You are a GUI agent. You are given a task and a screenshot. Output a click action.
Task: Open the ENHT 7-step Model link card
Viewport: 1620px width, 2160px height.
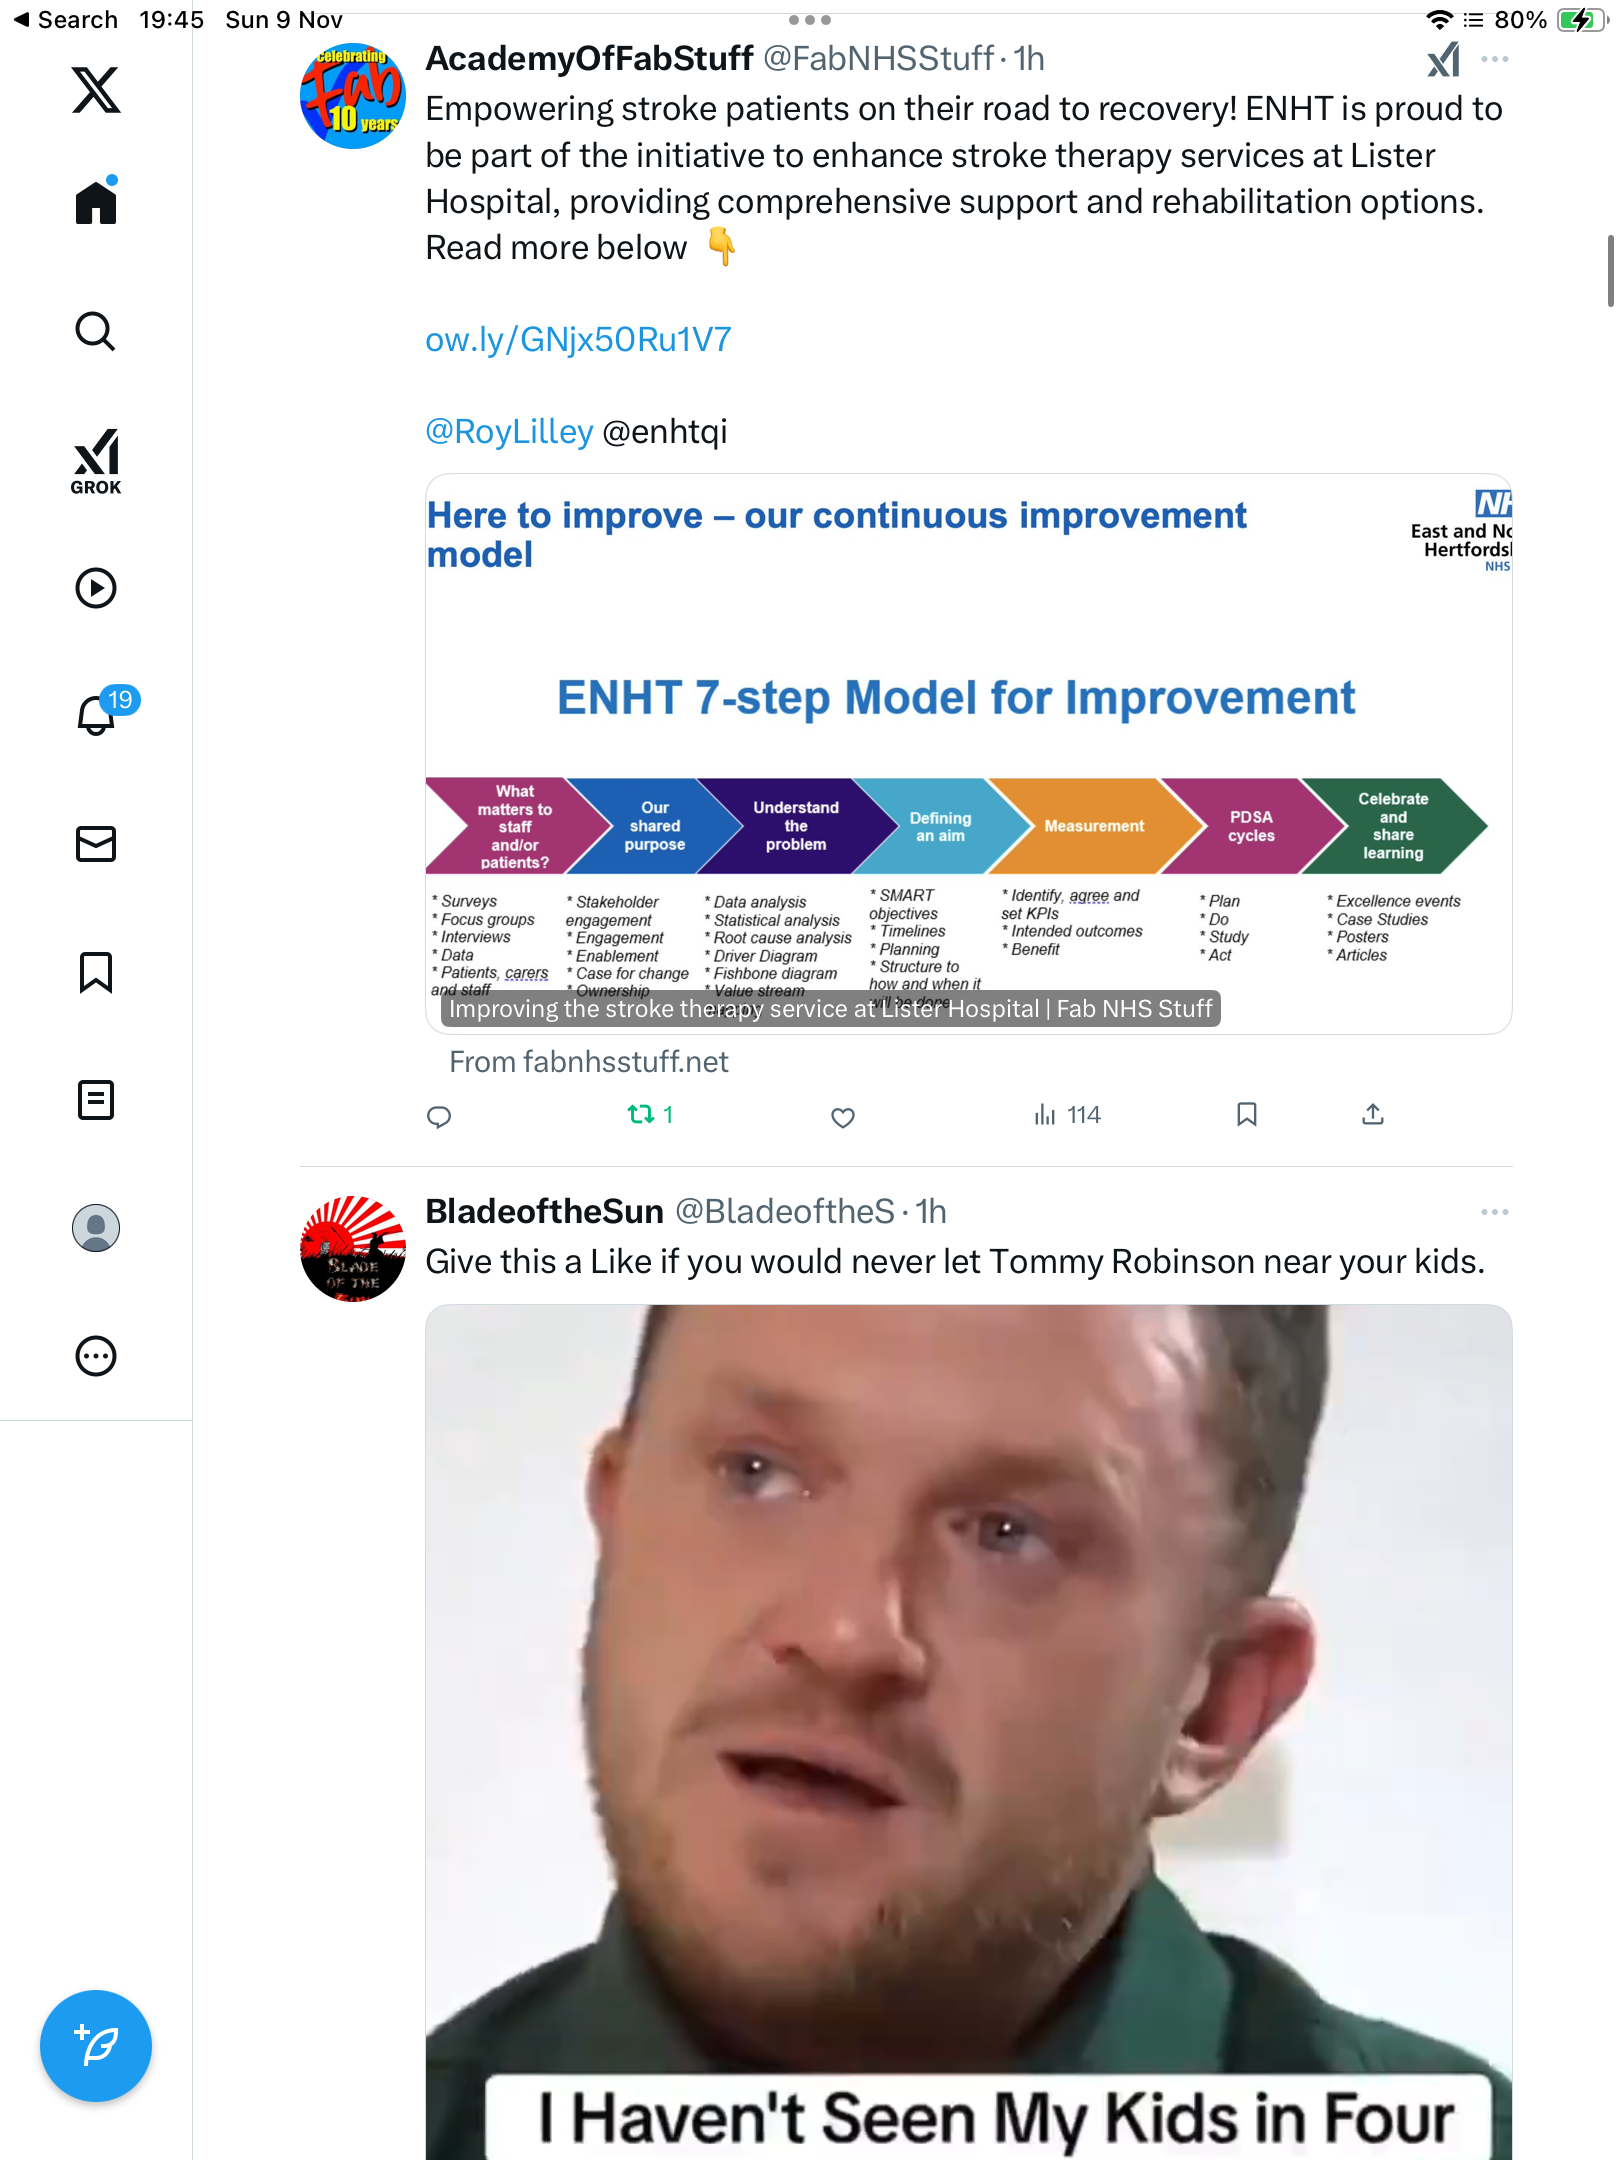tap(968, 754)
